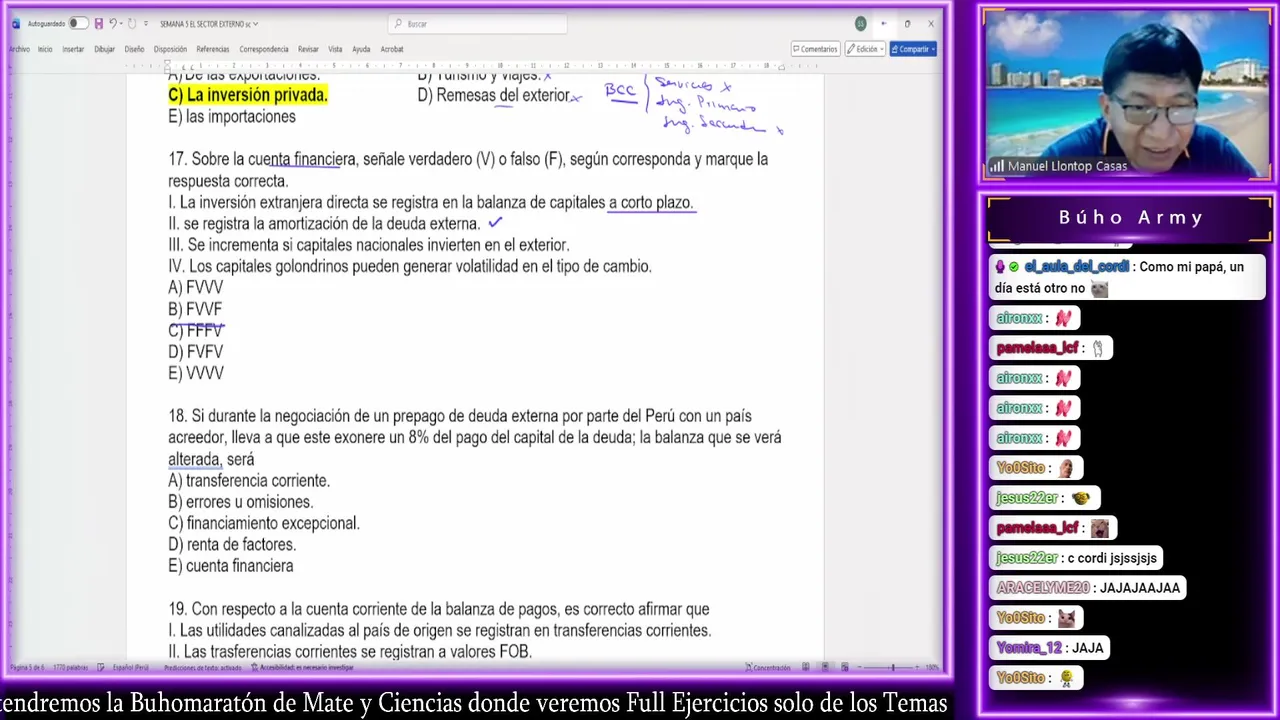The width and height of the screenshot is (1280, 720).
Task: Click the zoom slider in status bar
Action: pos(888,667)
